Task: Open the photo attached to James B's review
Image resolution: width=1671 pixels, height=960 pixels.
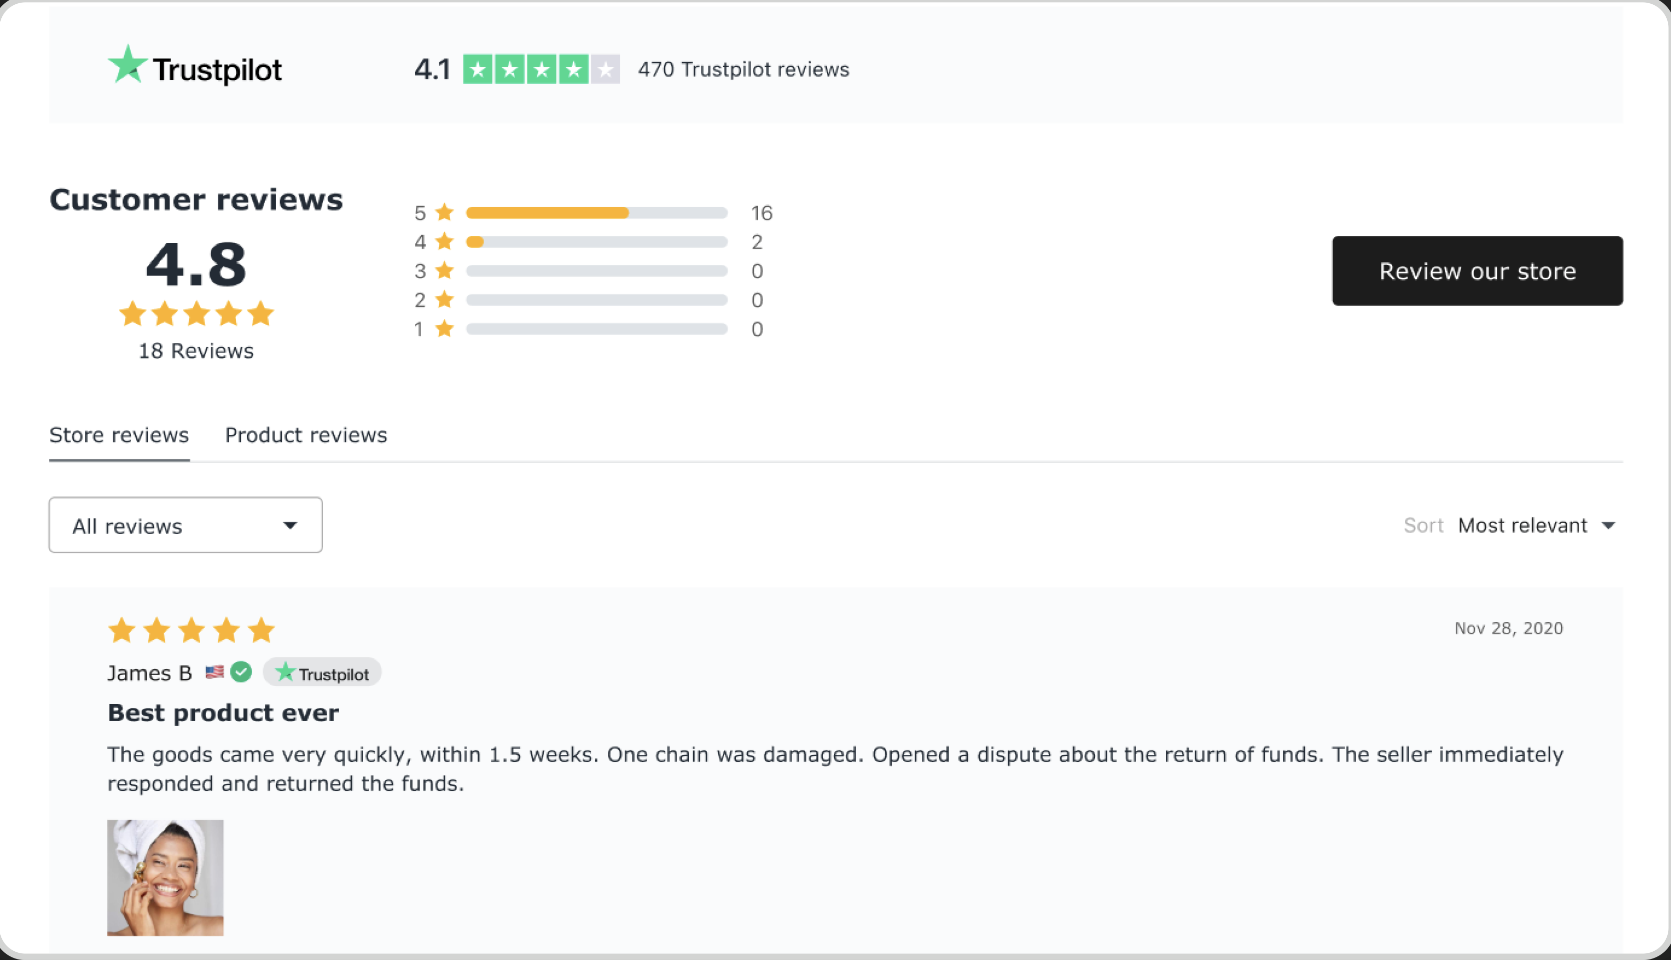Action: pyautogui.click(x=165, y=877)
